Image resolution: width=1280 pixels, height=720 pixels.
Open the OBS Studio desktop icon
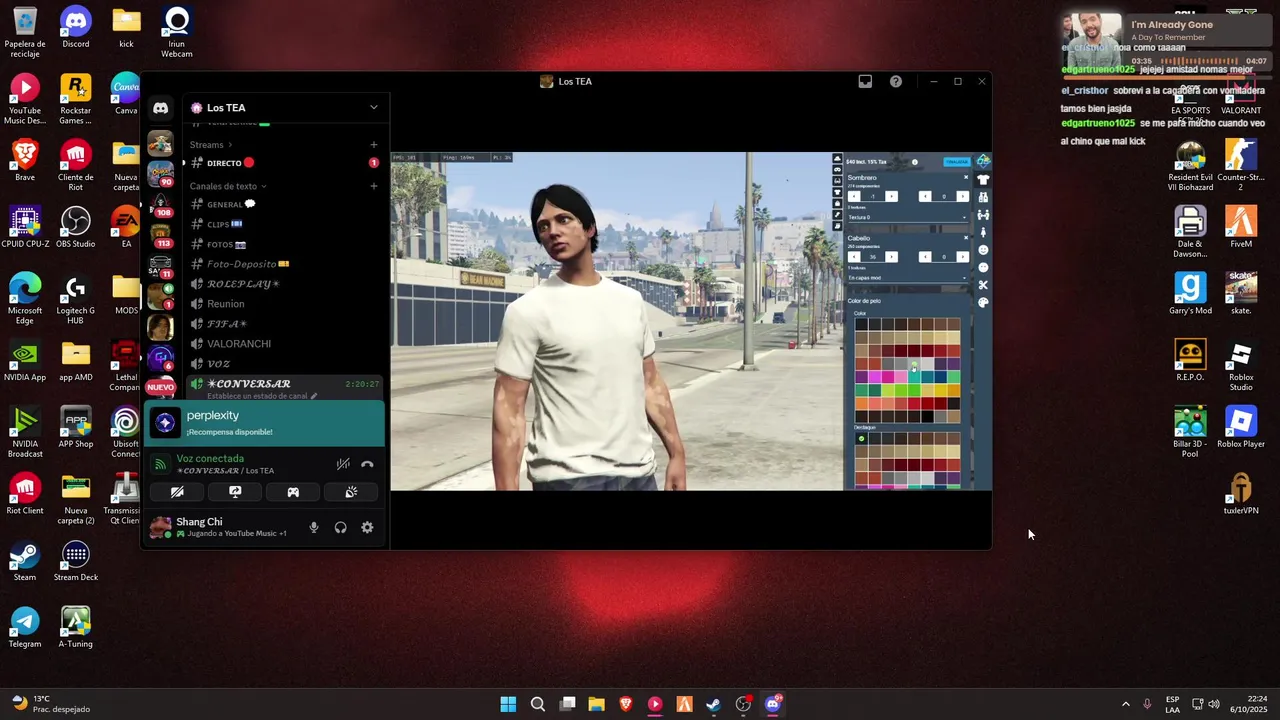pyautogui.click(x=75, y=228)
